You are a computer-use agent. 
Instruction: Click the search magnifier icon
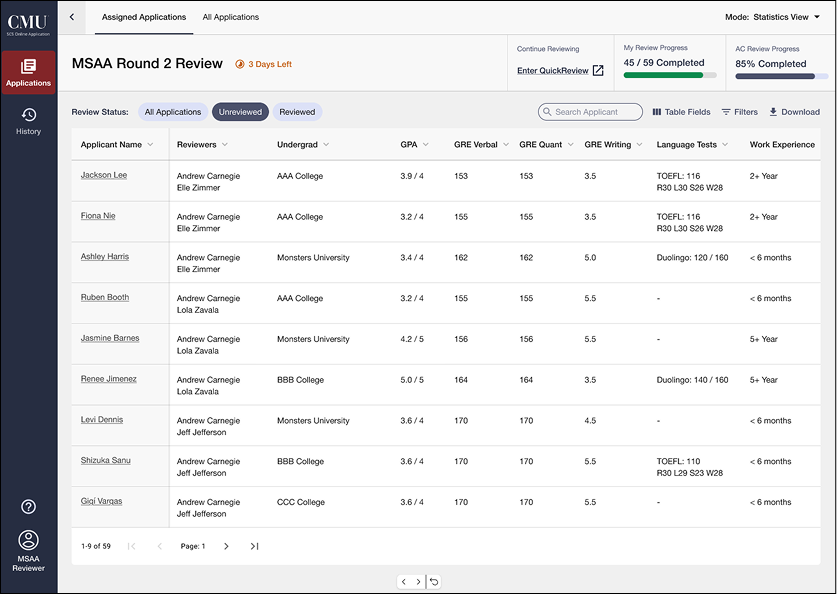click(x=547, y=112)
